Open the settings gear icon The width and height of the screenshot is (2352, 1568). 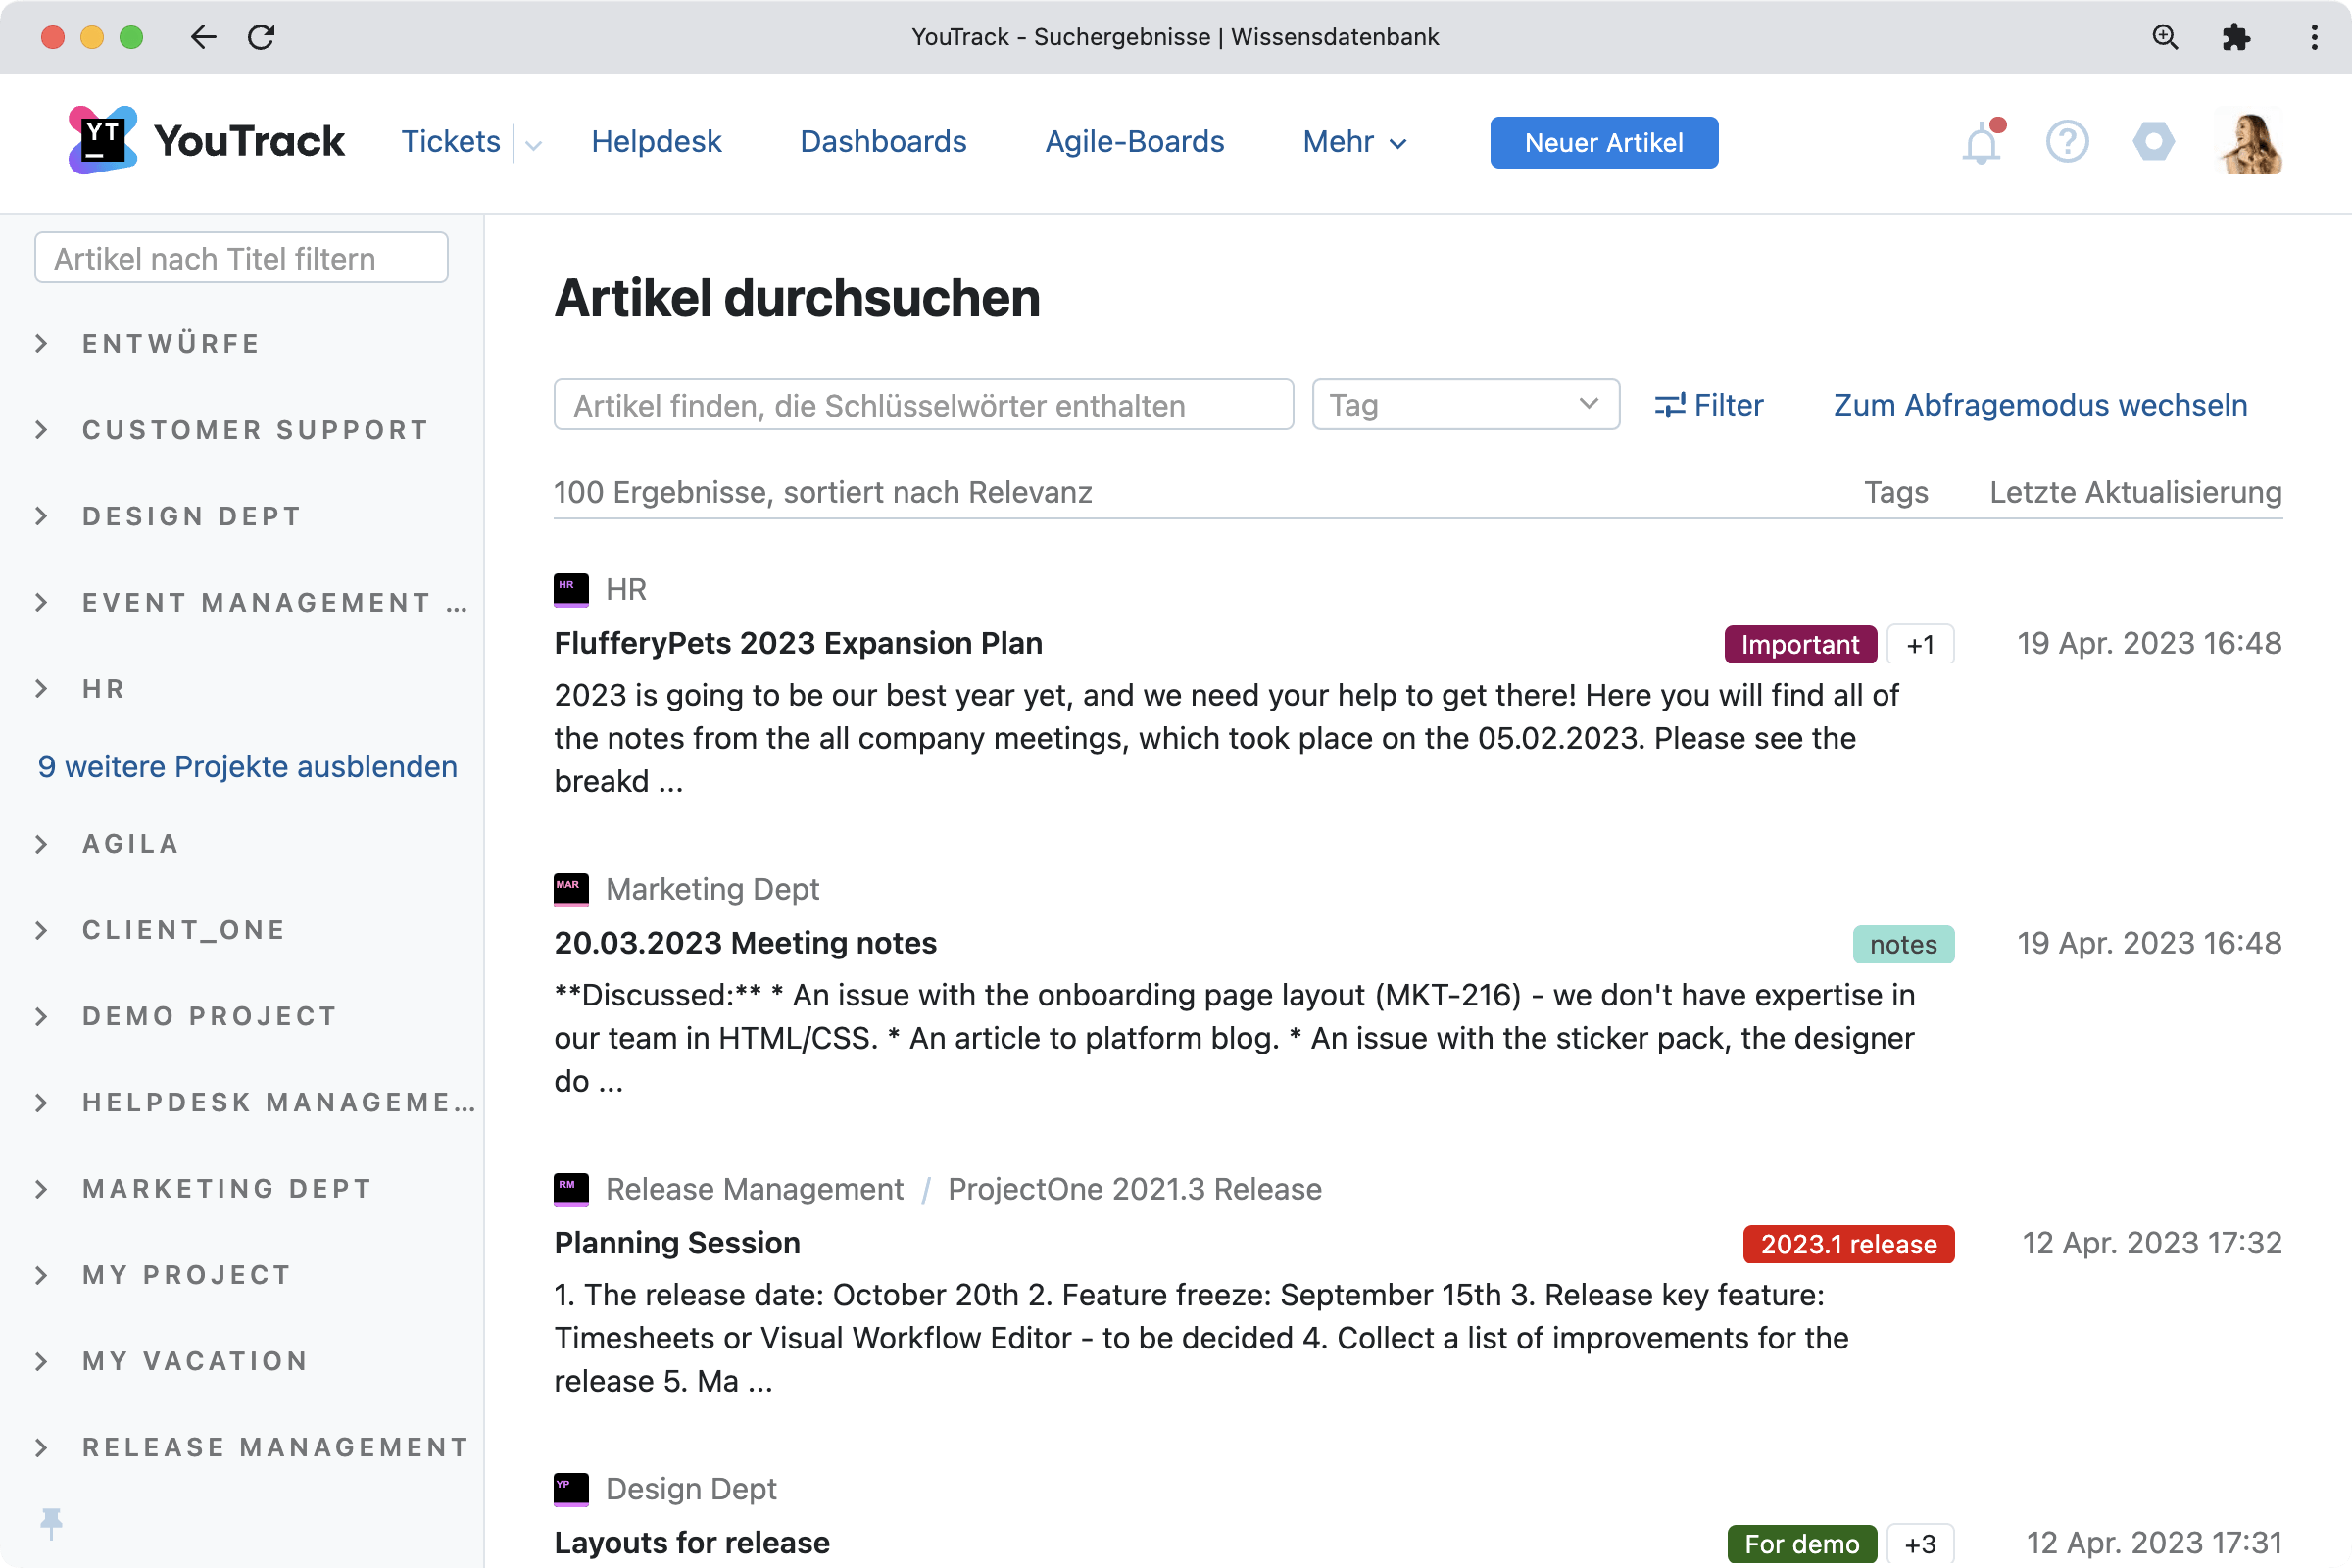[x=2155, y=142]
